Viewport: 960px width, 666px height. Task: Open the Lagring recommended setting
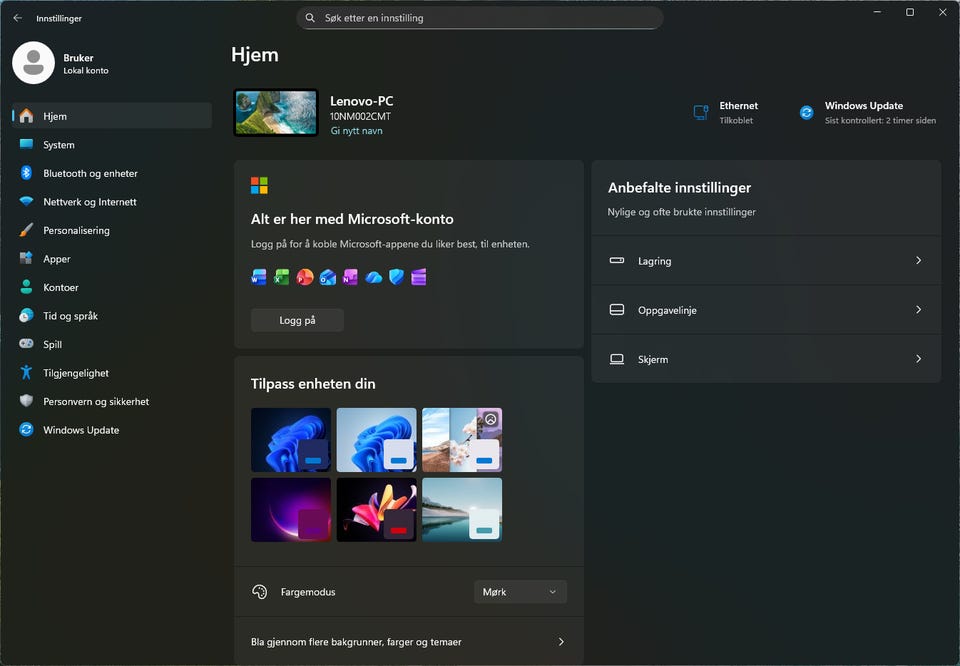766,260
